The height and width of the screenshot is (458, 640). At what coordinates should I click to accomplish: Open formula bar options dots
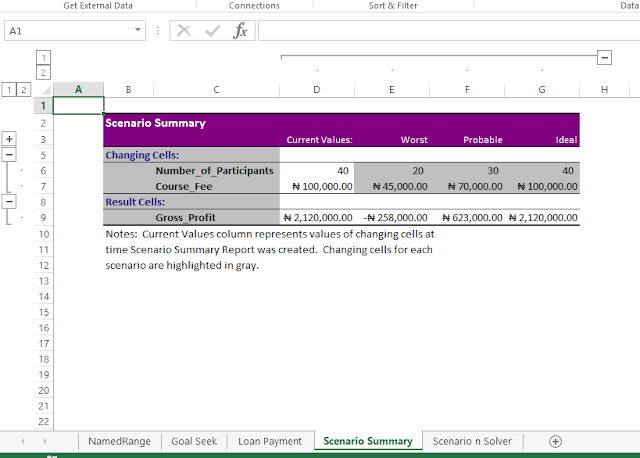click(158, 31)
